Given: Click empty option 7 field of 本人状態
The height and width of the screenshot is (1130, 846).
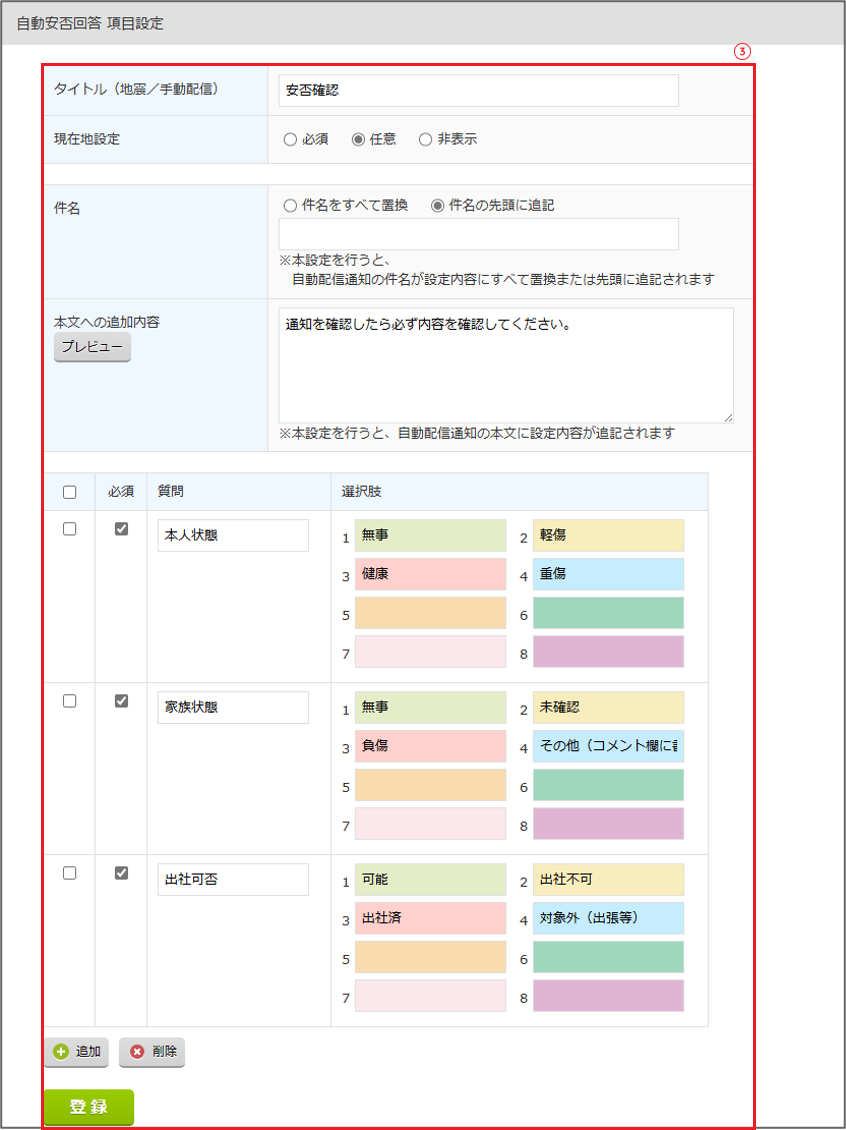Looking at the screenshot, I should 431,651.
